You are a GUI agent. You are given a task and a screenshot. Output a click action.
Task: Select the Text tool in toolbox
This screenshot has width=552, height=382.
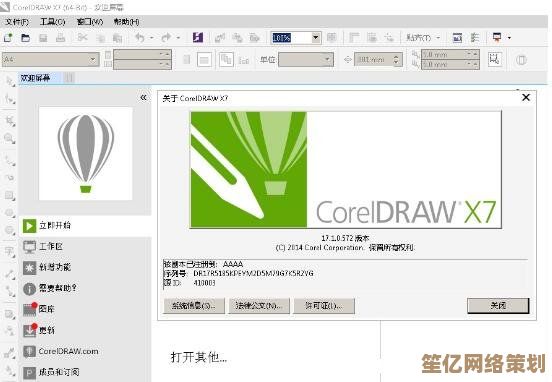point(10,251)
